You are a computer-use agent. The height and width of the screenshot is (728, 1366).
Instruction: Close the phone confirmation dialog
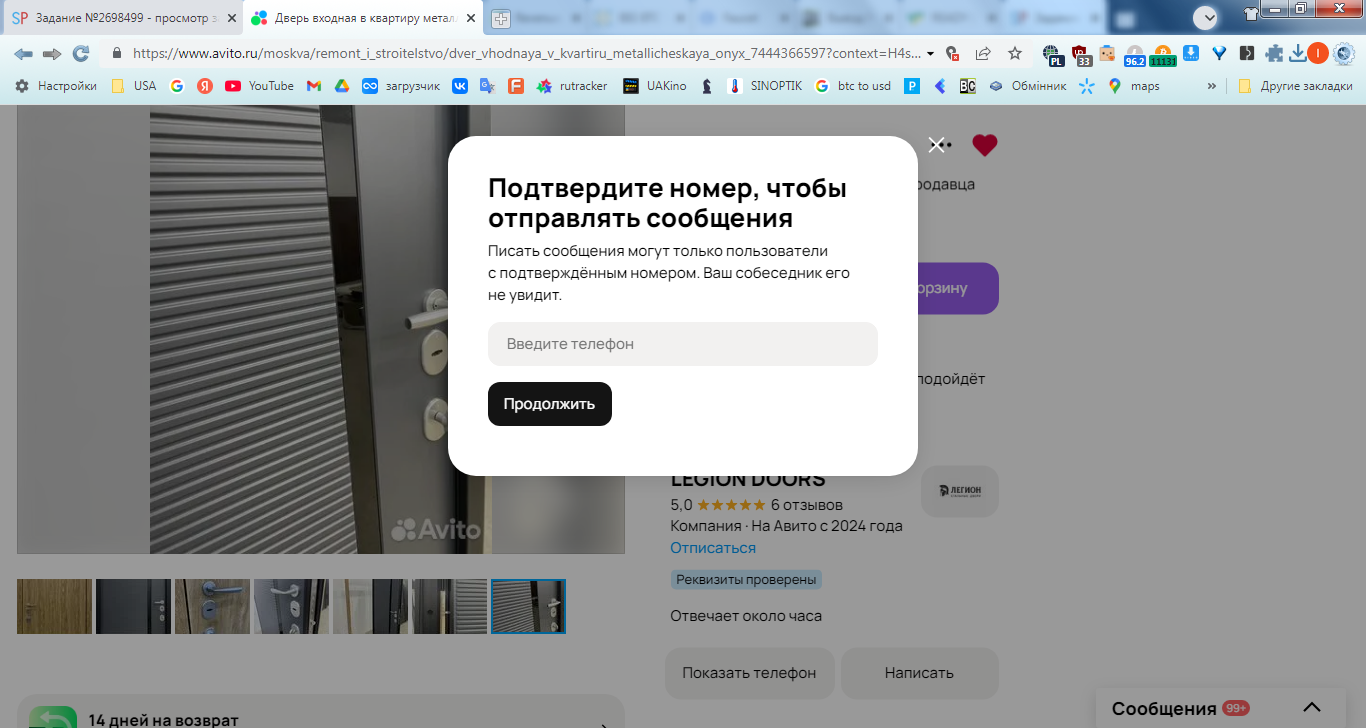936,145
